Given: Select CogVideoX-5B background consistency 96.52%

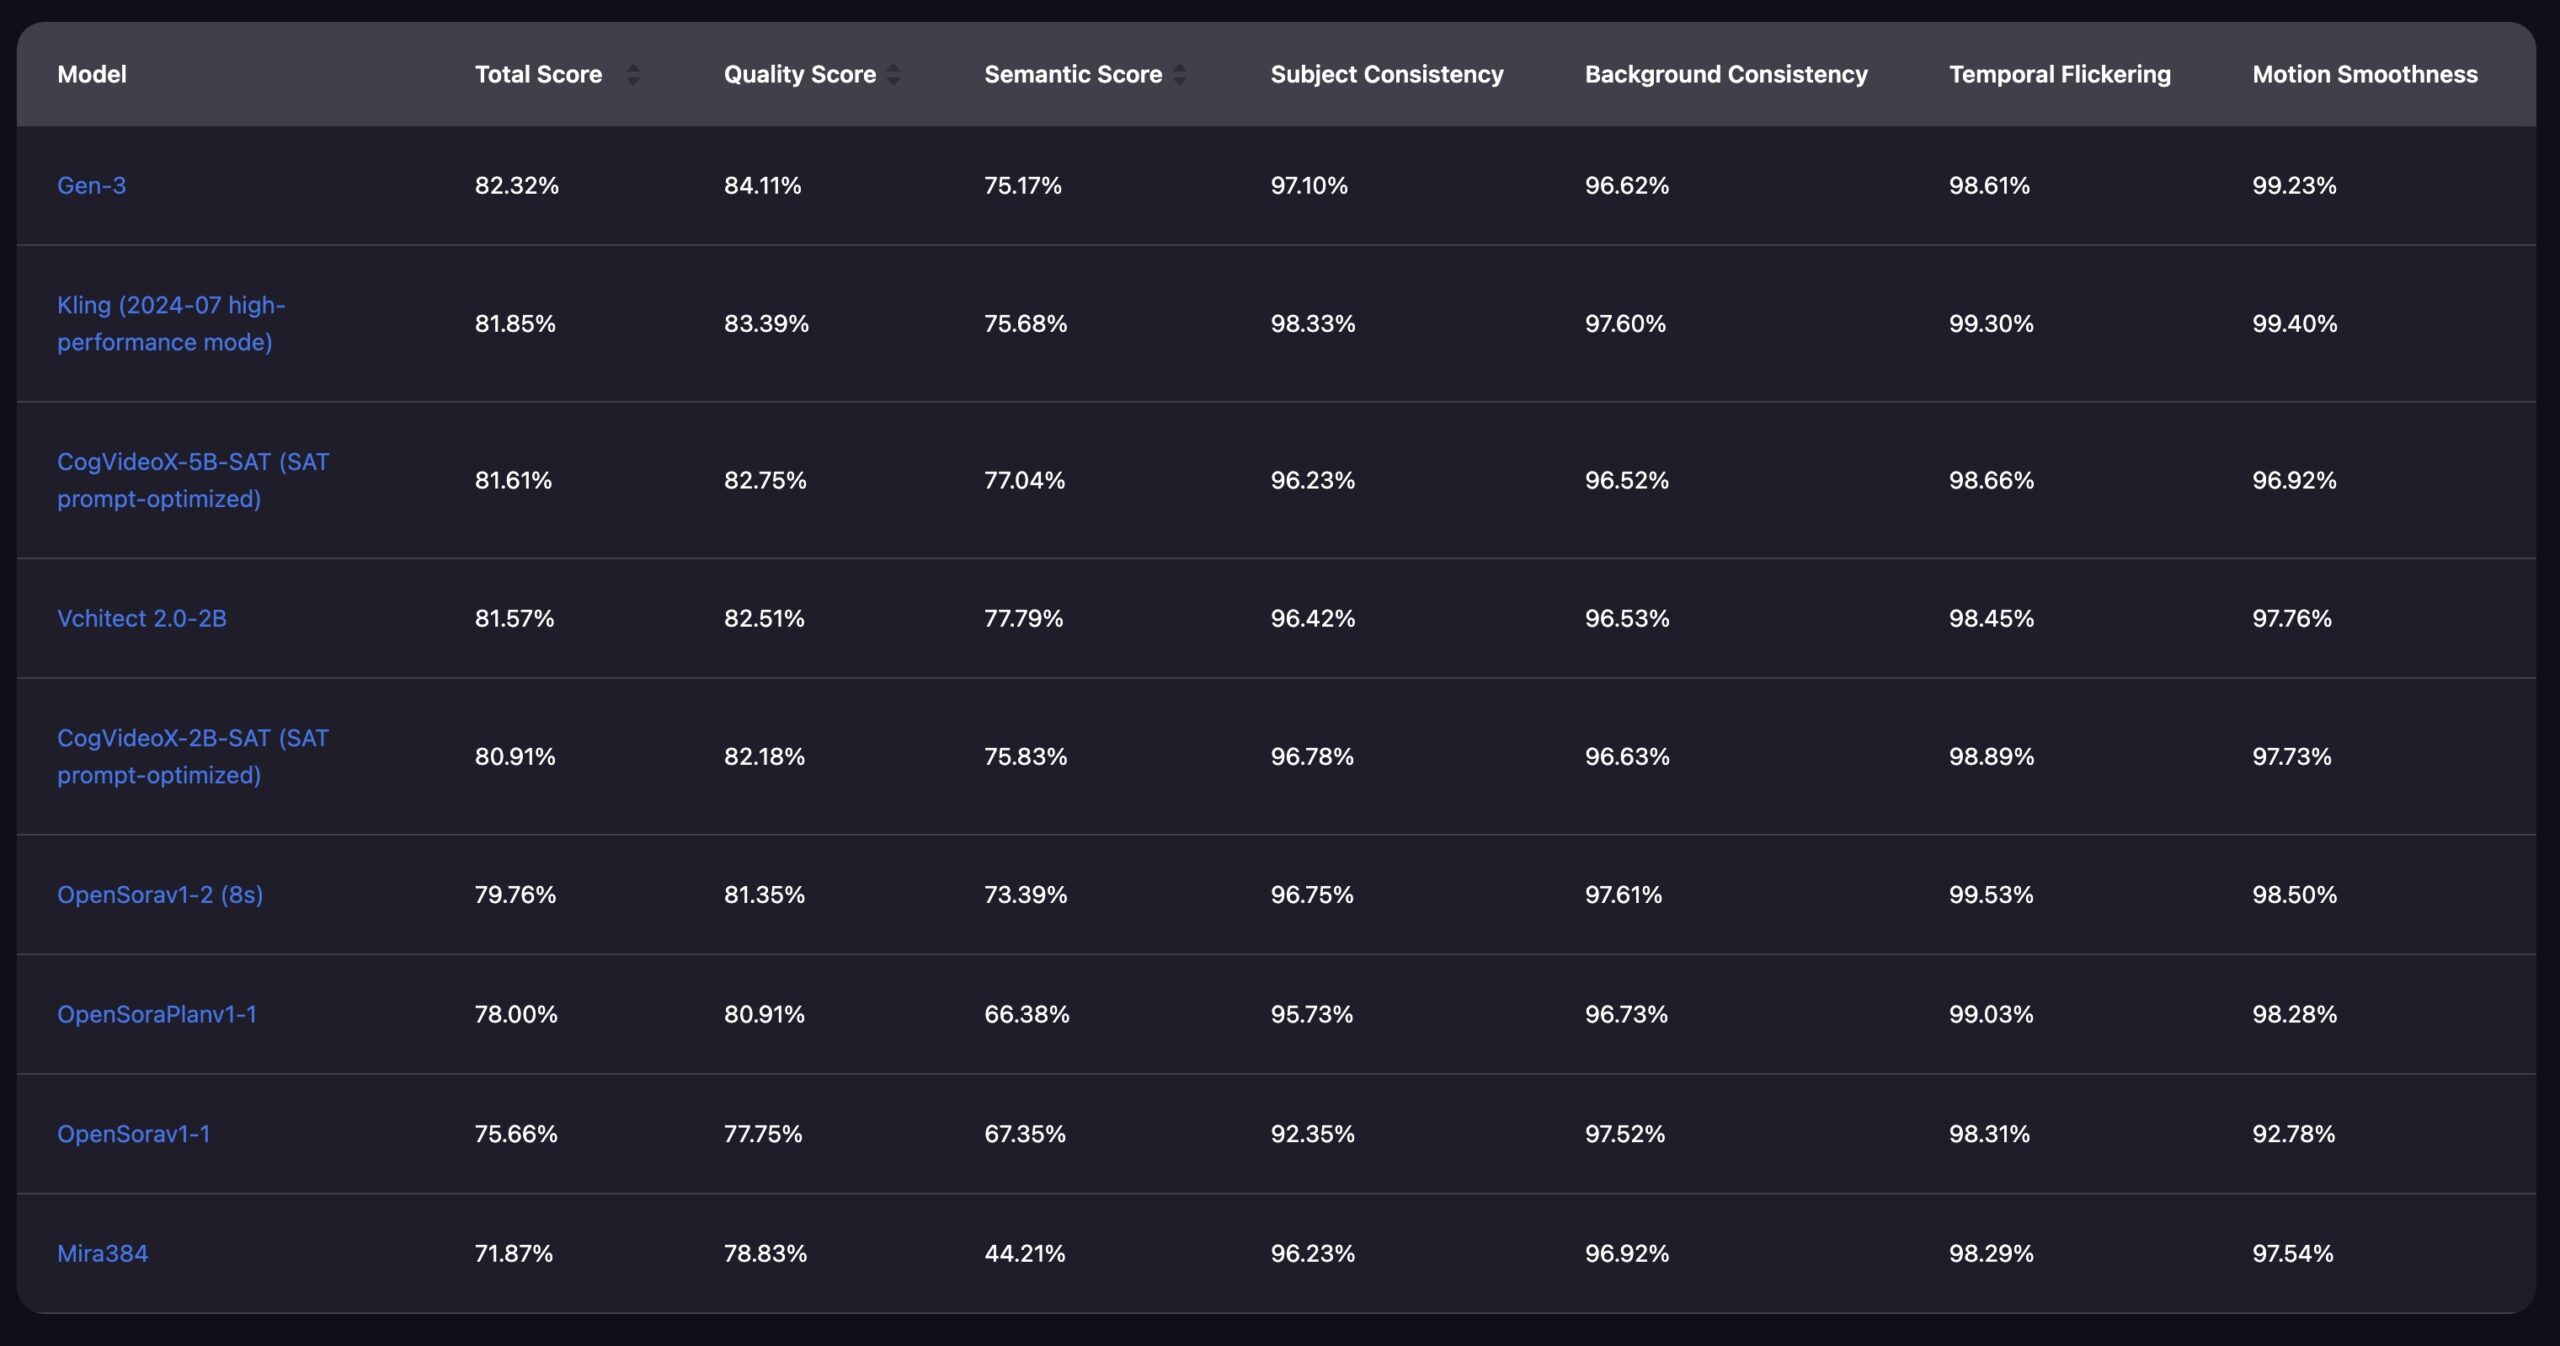Looking at the screenshot, I should (x=1627, y=480).
